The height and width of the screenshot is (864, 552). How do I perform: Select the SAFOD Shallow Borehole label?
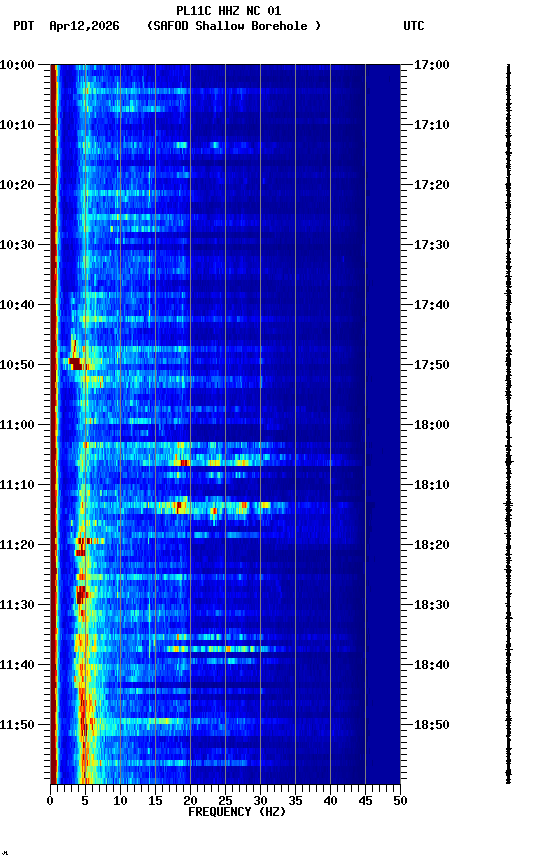coord(234,26)
